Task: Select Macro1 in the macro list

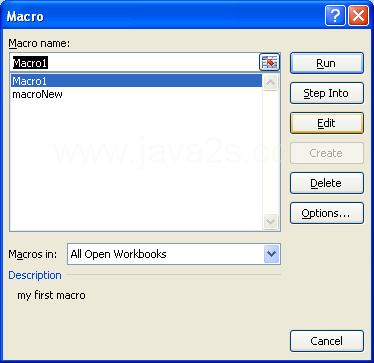Action: pyautogui.click(x=136, y=81)
